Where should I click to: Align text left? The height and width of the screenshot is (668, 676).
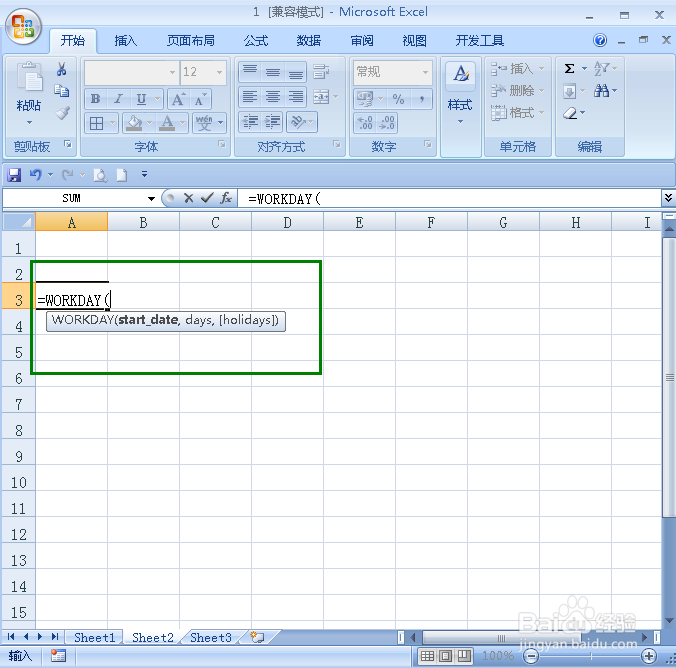click(x=250, y=97)
